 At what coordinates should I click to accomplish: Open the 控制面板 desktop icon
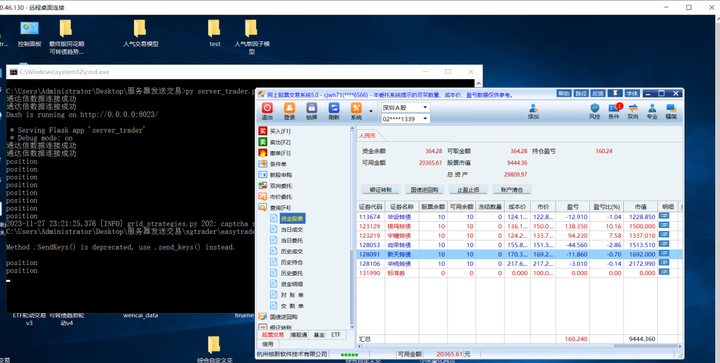click(x=29, y=34)
